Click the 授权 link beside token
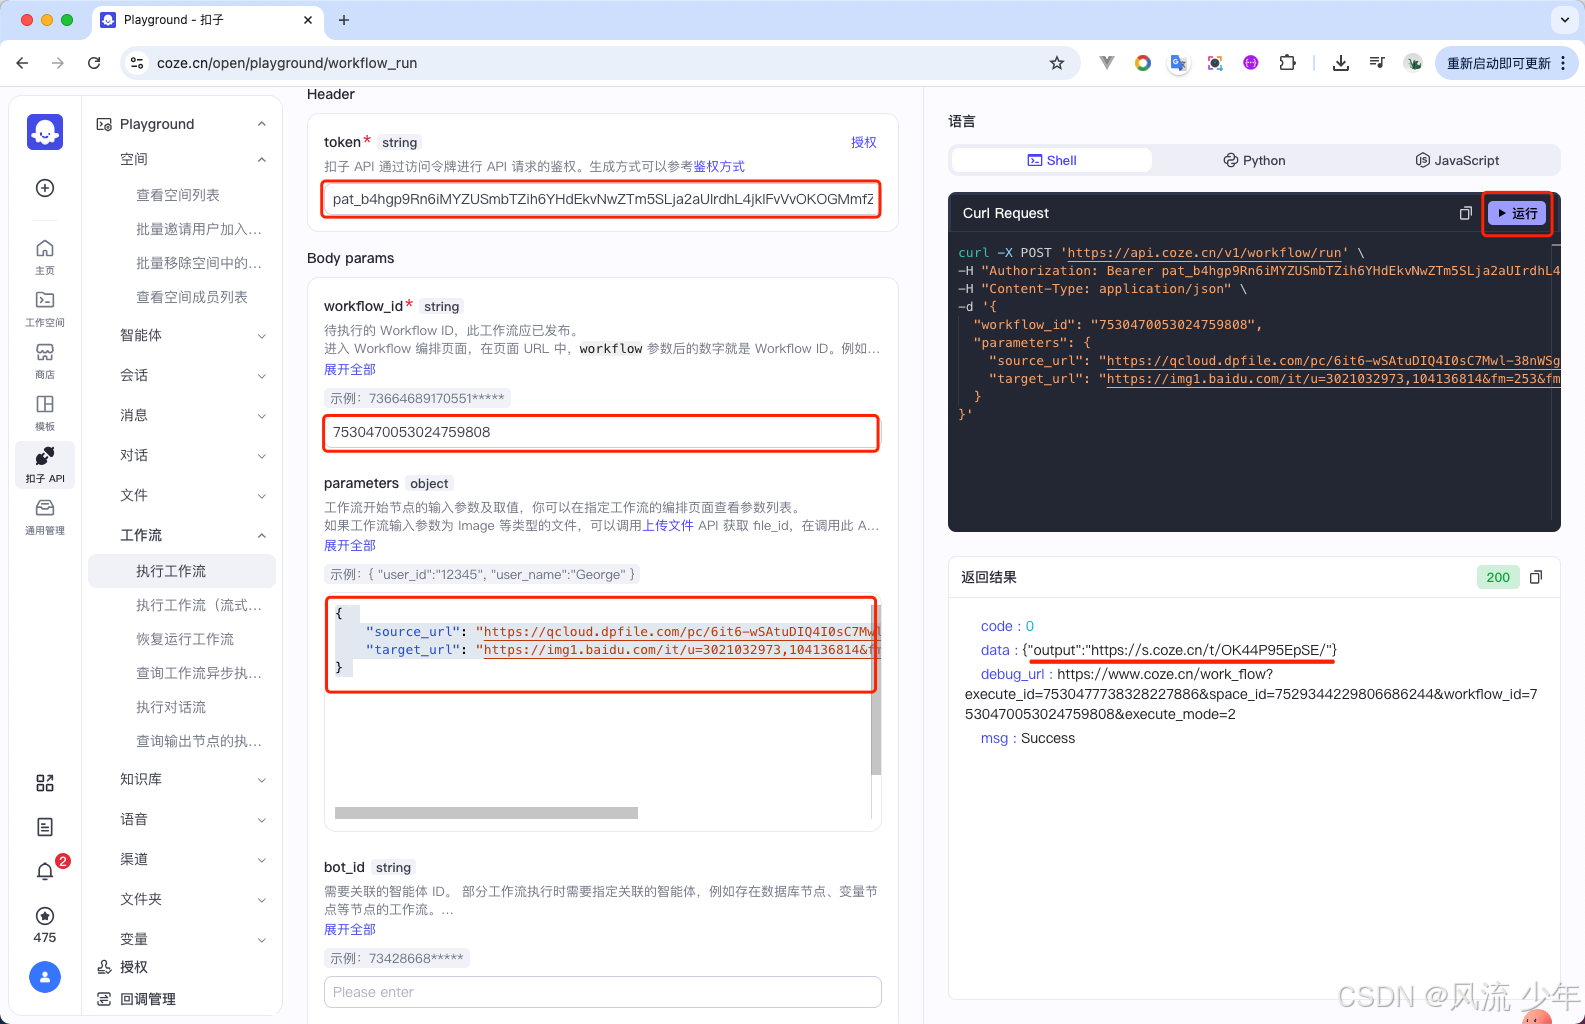1585x1024 pixels. pos(864,142)
